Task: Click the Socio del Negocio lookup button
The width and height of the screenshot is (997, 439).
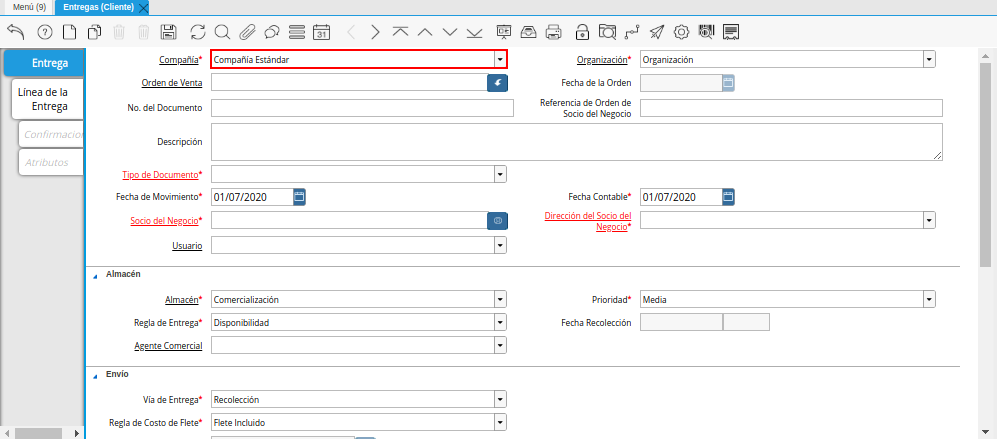Action: point(498,220)
